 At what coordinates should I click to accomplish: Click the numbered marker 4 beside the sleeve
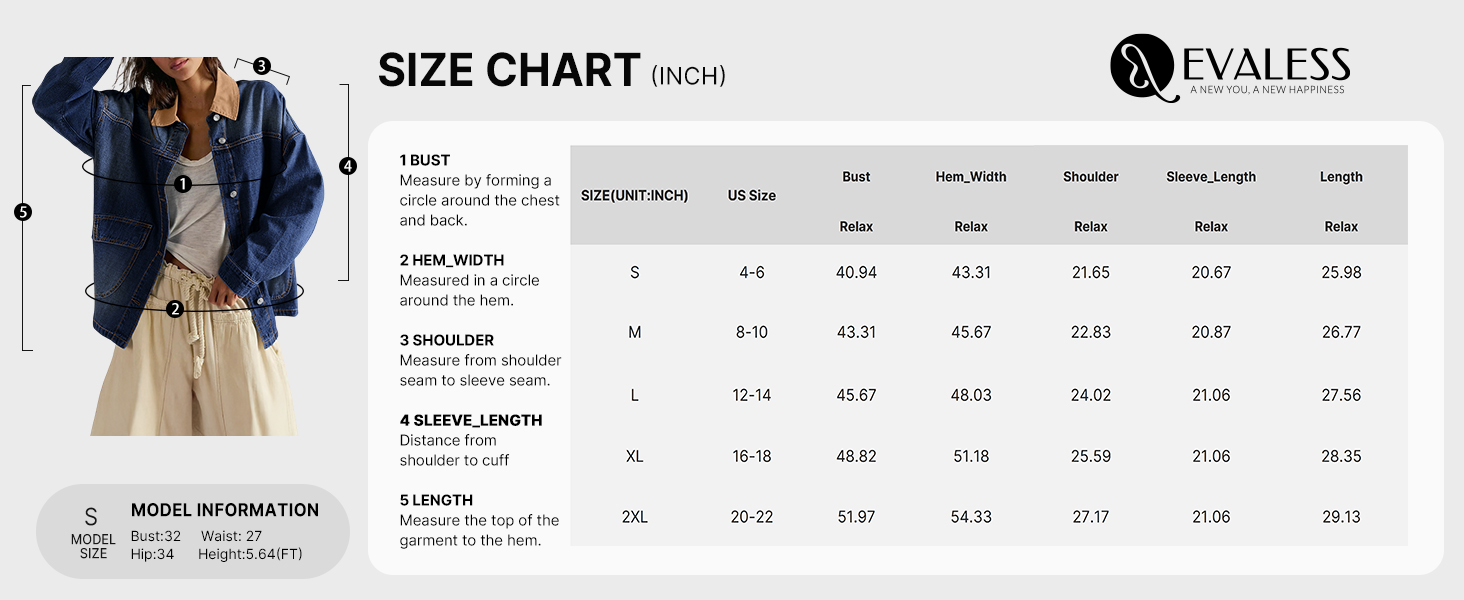click(x=348, y=167)
